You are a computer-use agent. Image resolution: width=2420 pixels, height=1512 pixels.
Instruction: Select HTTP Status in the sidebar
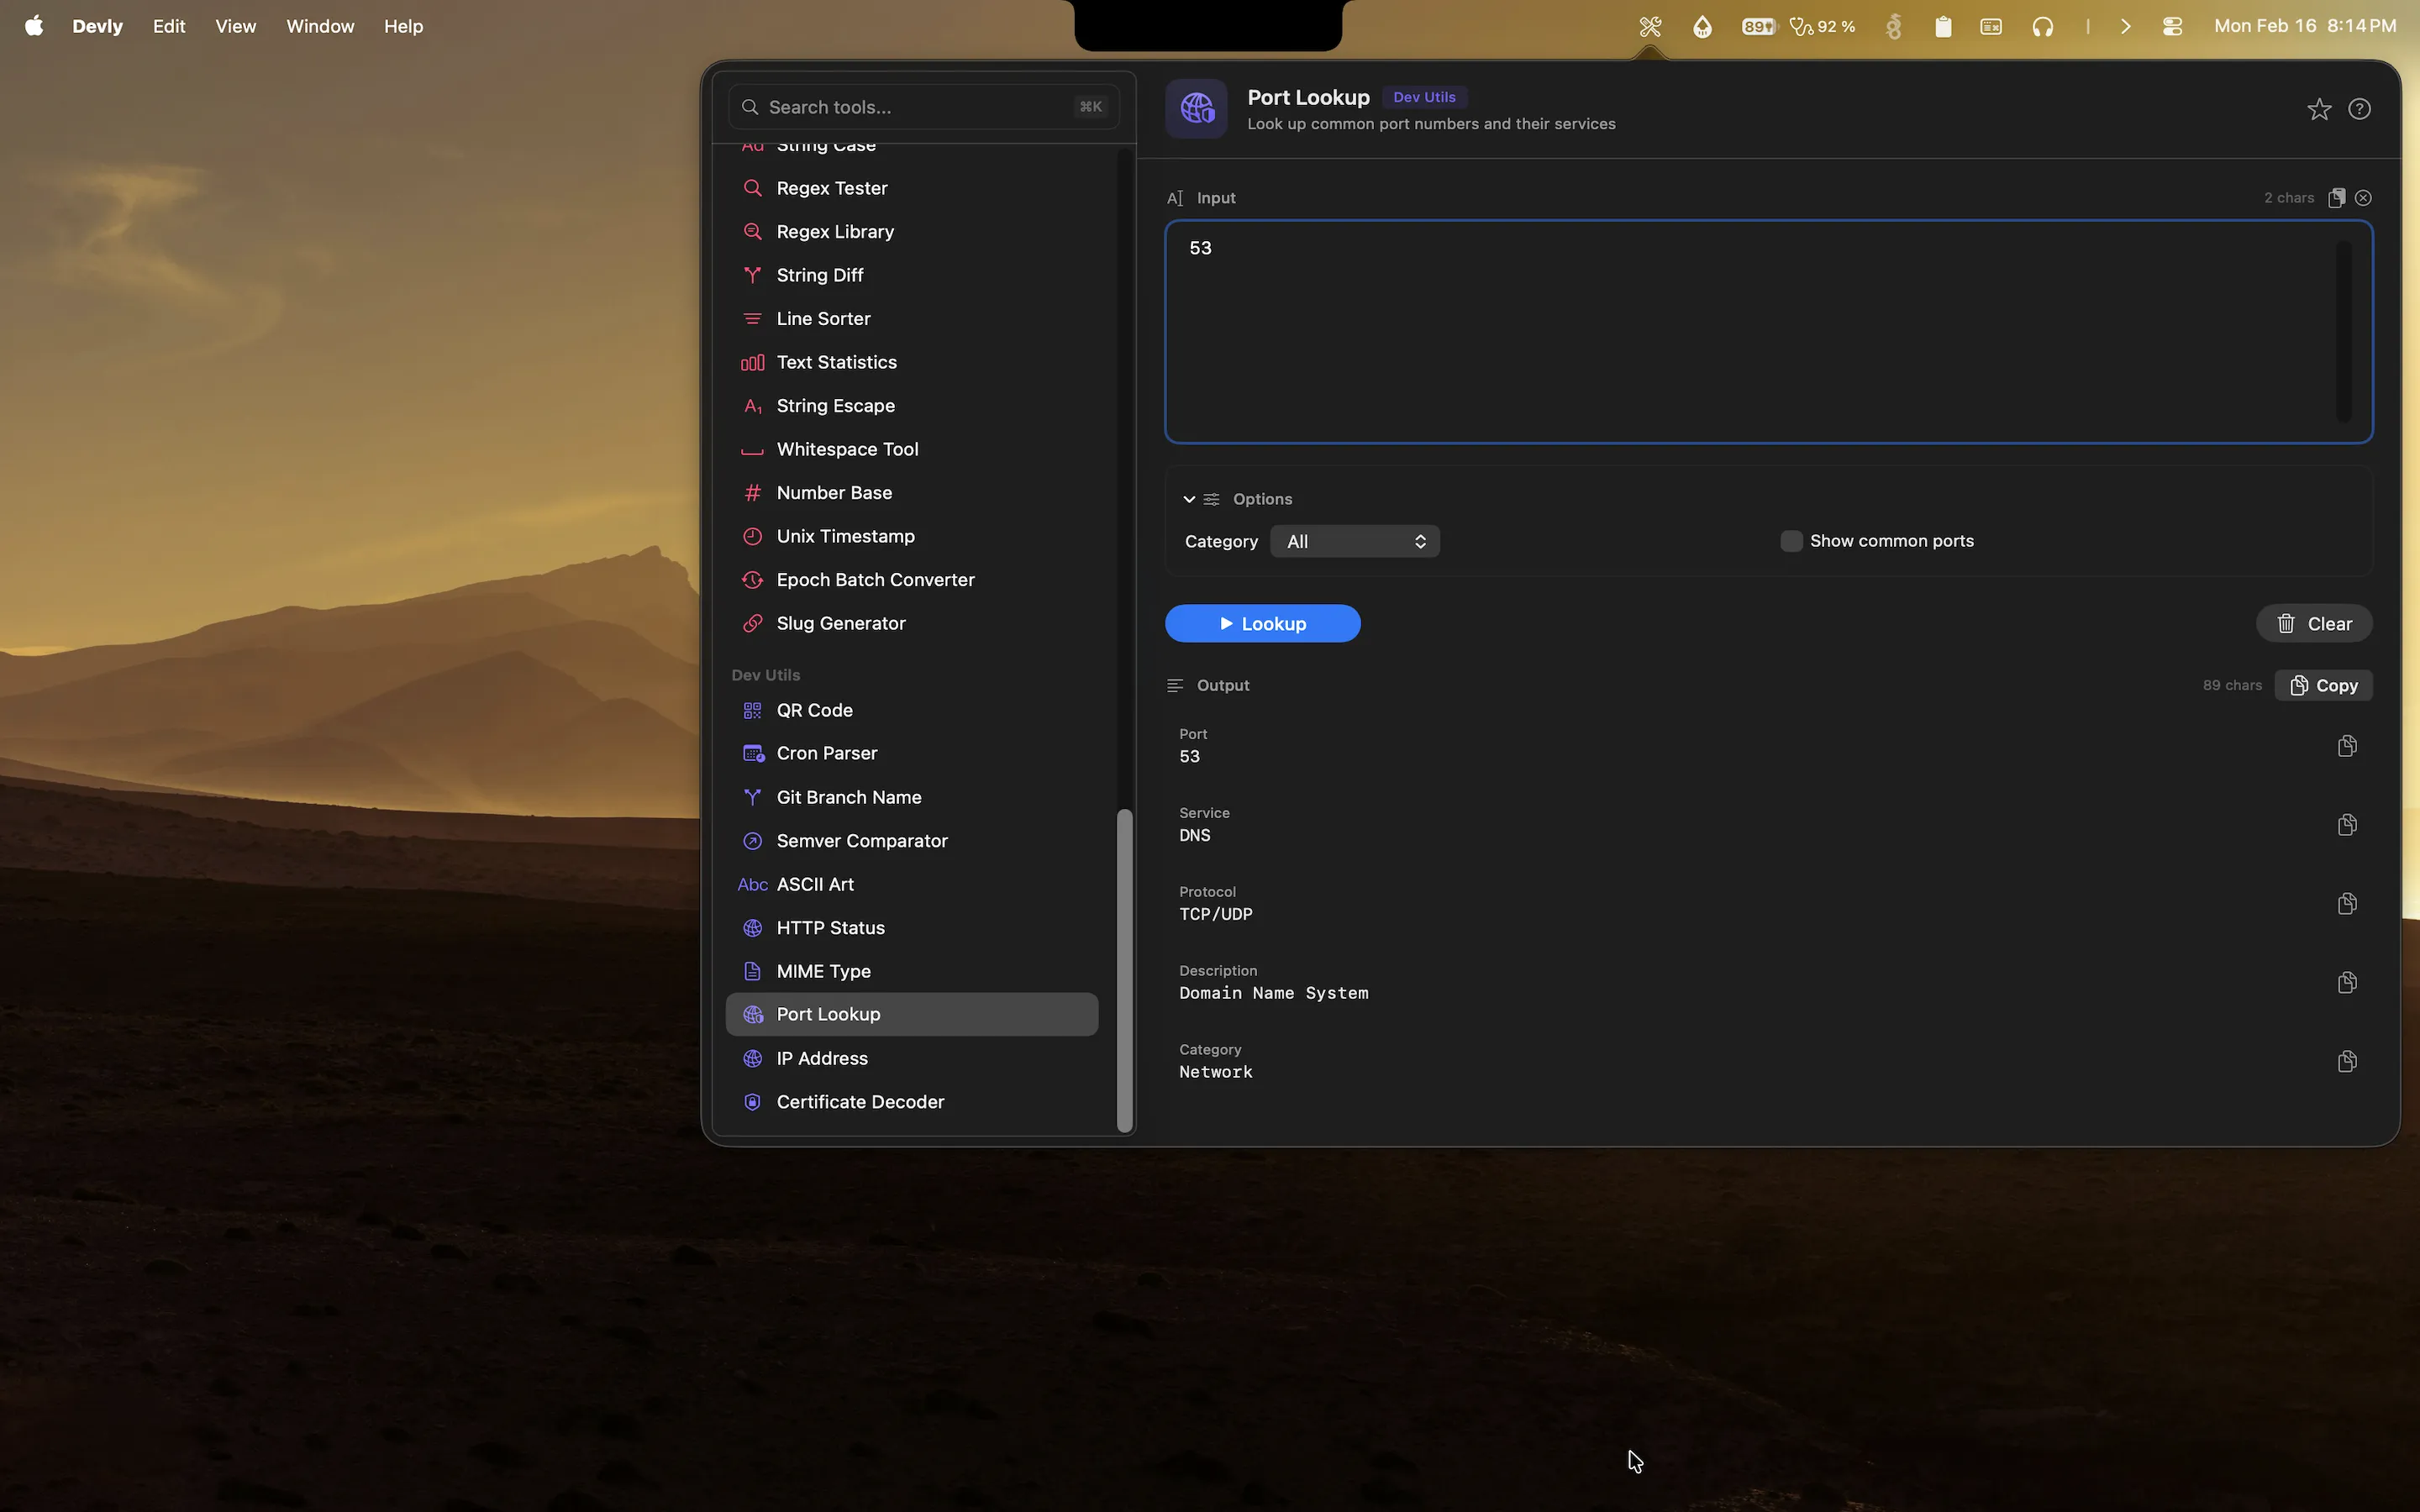[830, 928]
